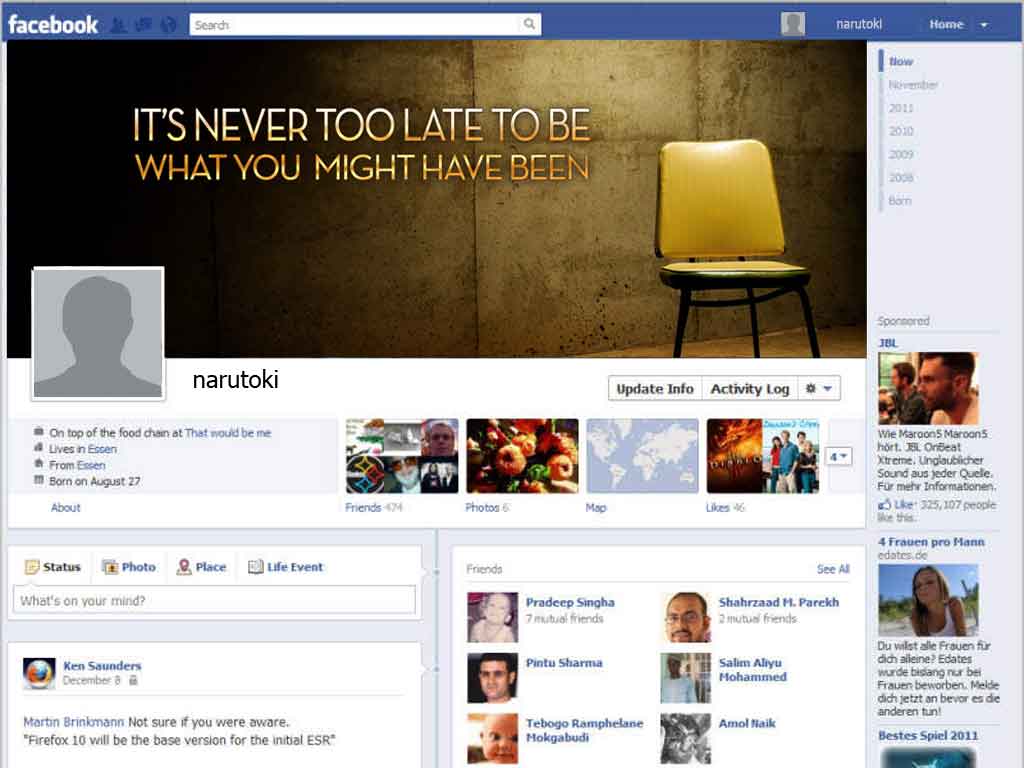Image resolution: width=1024 pixels, height=768 pixels.
Task: Jump to 2009 on the timeline
Action: pos(901,154)
